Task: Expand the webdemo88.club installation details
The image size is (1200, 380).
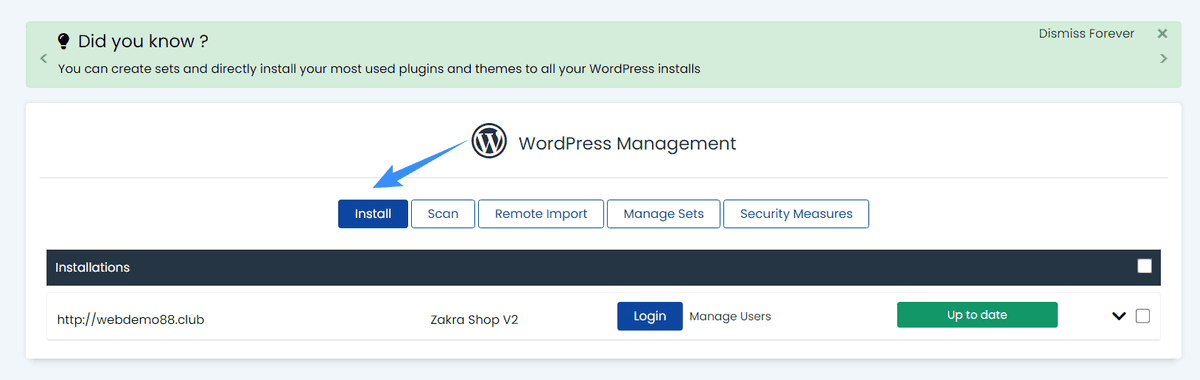Action: [x=1119, y=316]
